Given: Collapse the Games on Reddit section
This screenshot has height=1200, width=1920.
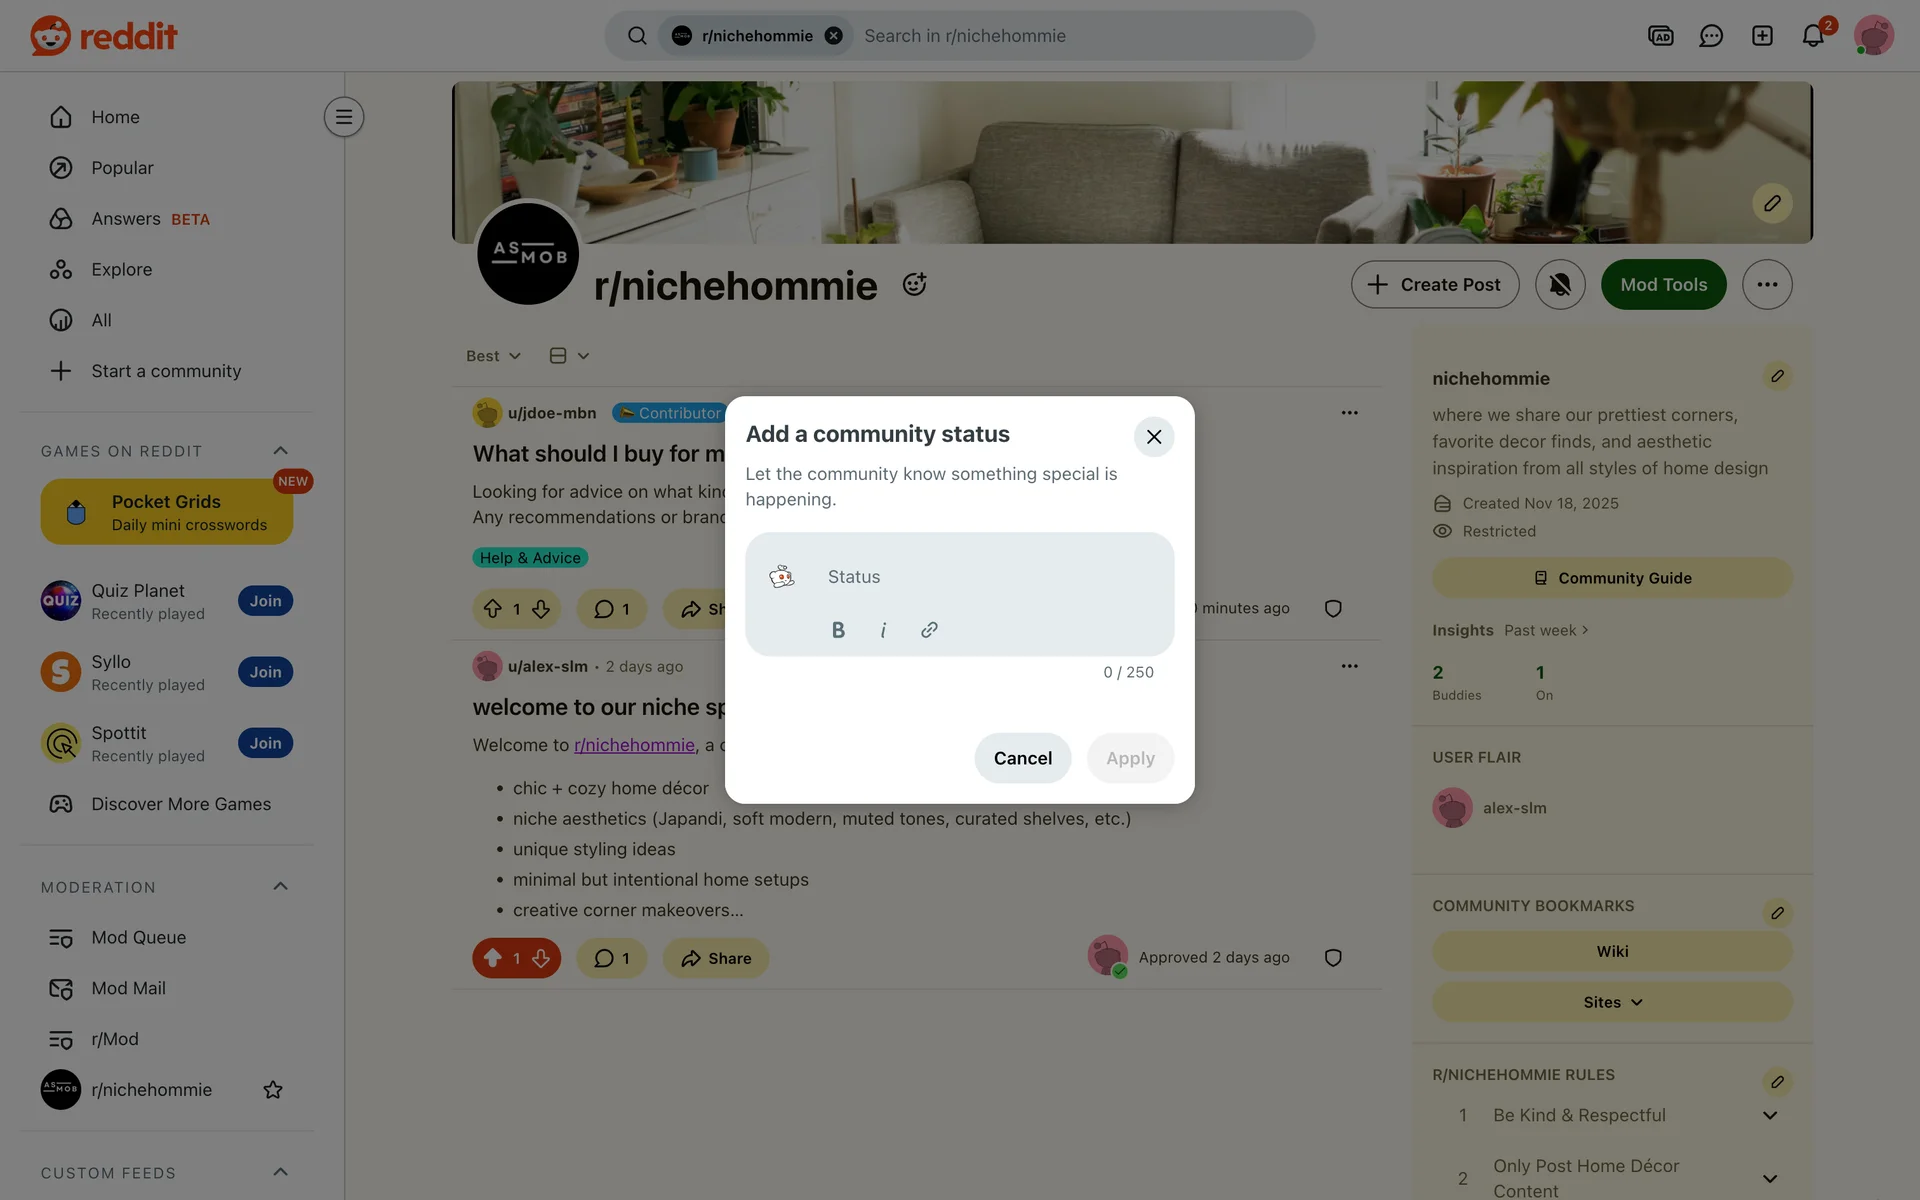Looking at the screenshot, I should pyautogui.click(x=281, y=451).
